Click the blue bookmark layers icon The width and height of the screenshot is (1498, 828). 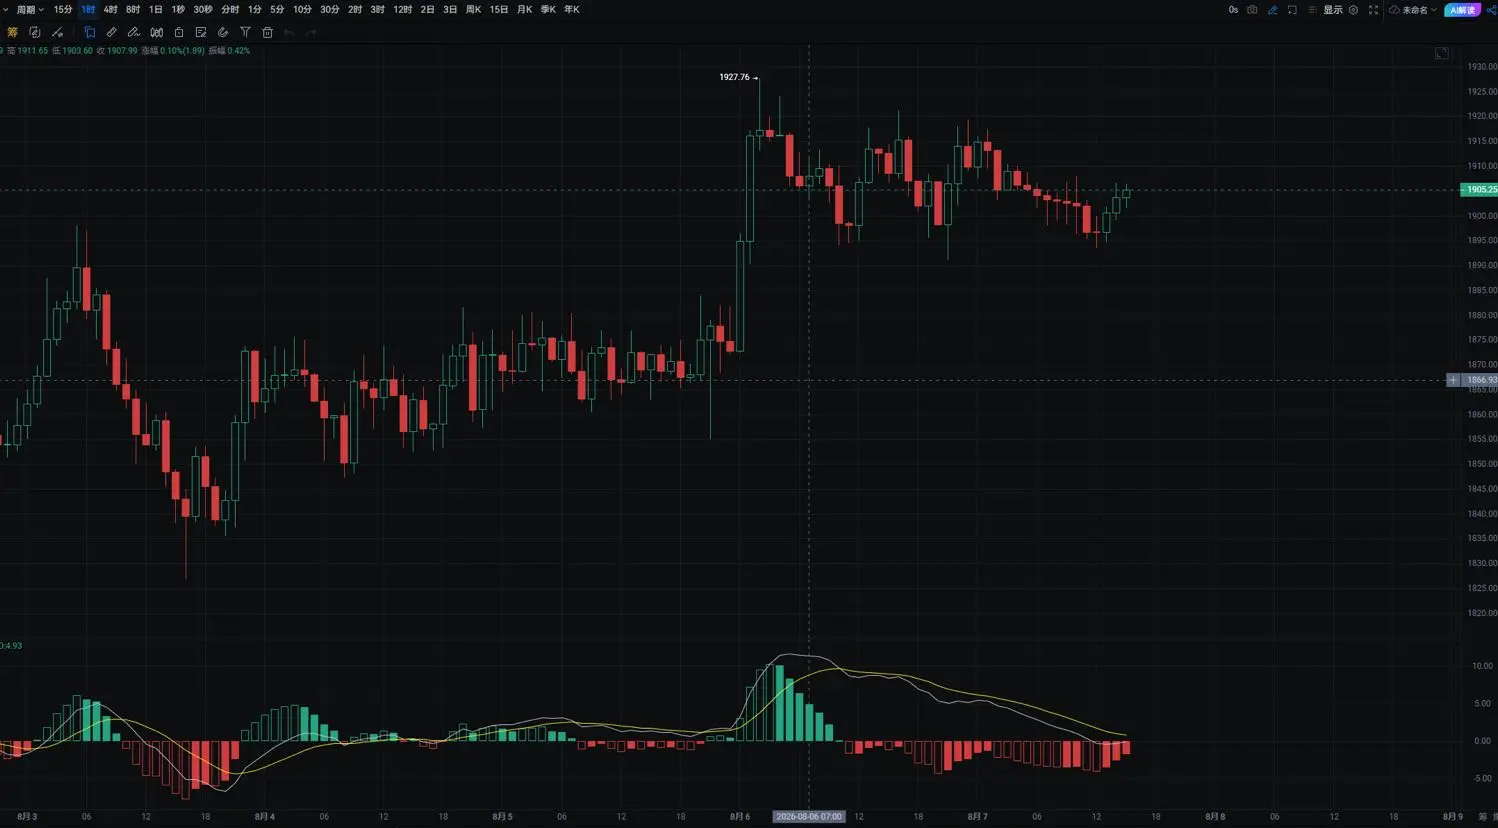(89, 32)
